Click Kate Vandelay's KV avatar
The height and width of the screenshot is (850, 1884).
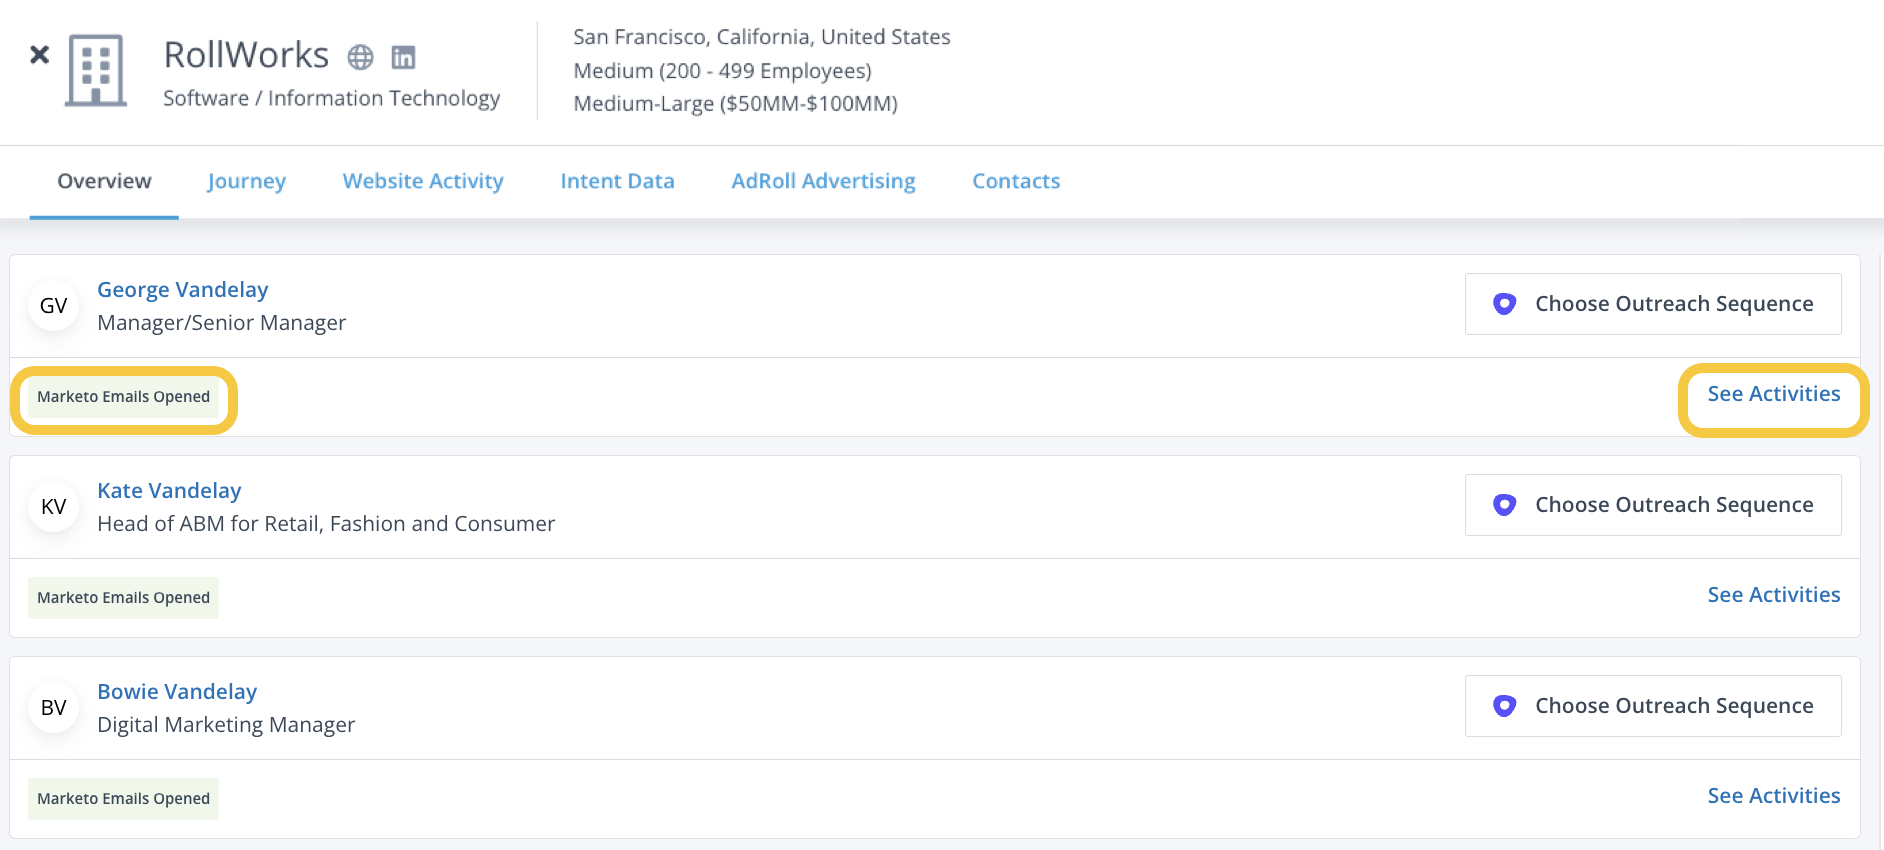click(54, 507)
